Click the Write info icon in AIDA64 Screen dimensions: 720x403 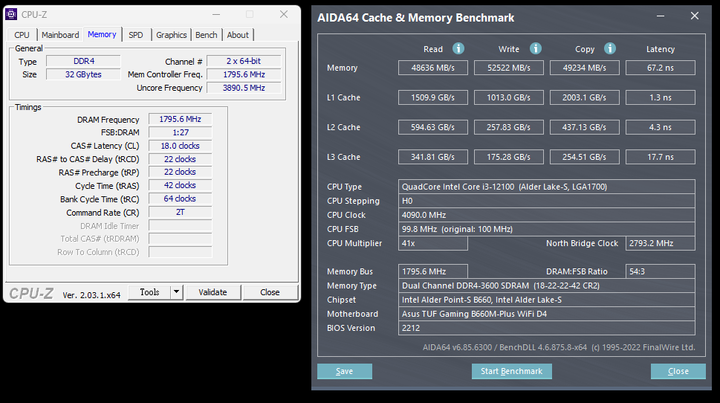[x=535, y=48]
